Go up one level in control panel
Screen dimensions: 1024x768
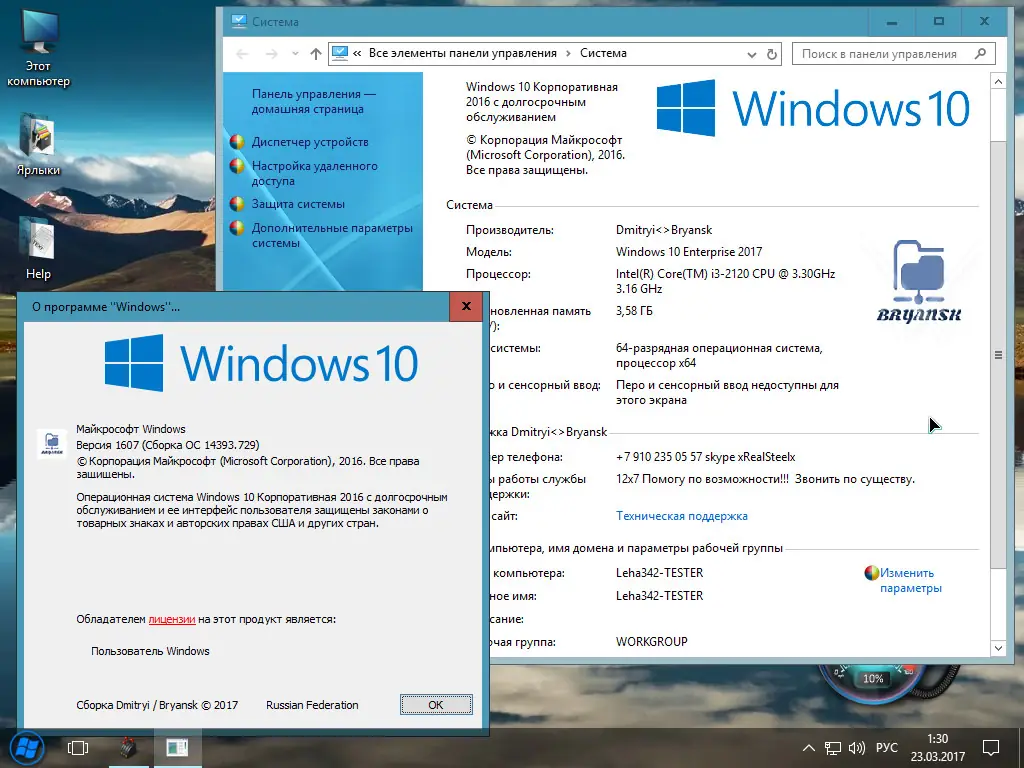pos(316,54)
